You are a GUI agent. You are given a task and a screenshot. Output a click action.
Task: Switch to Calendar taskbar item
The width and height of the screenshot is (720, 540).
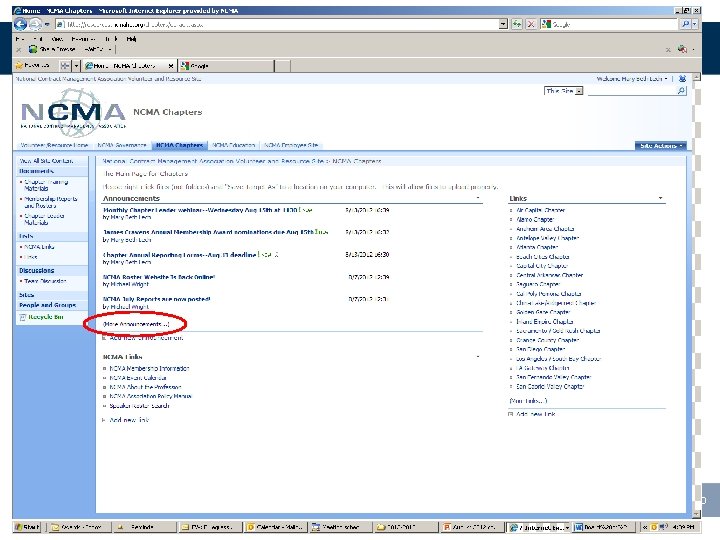point(275,527)
